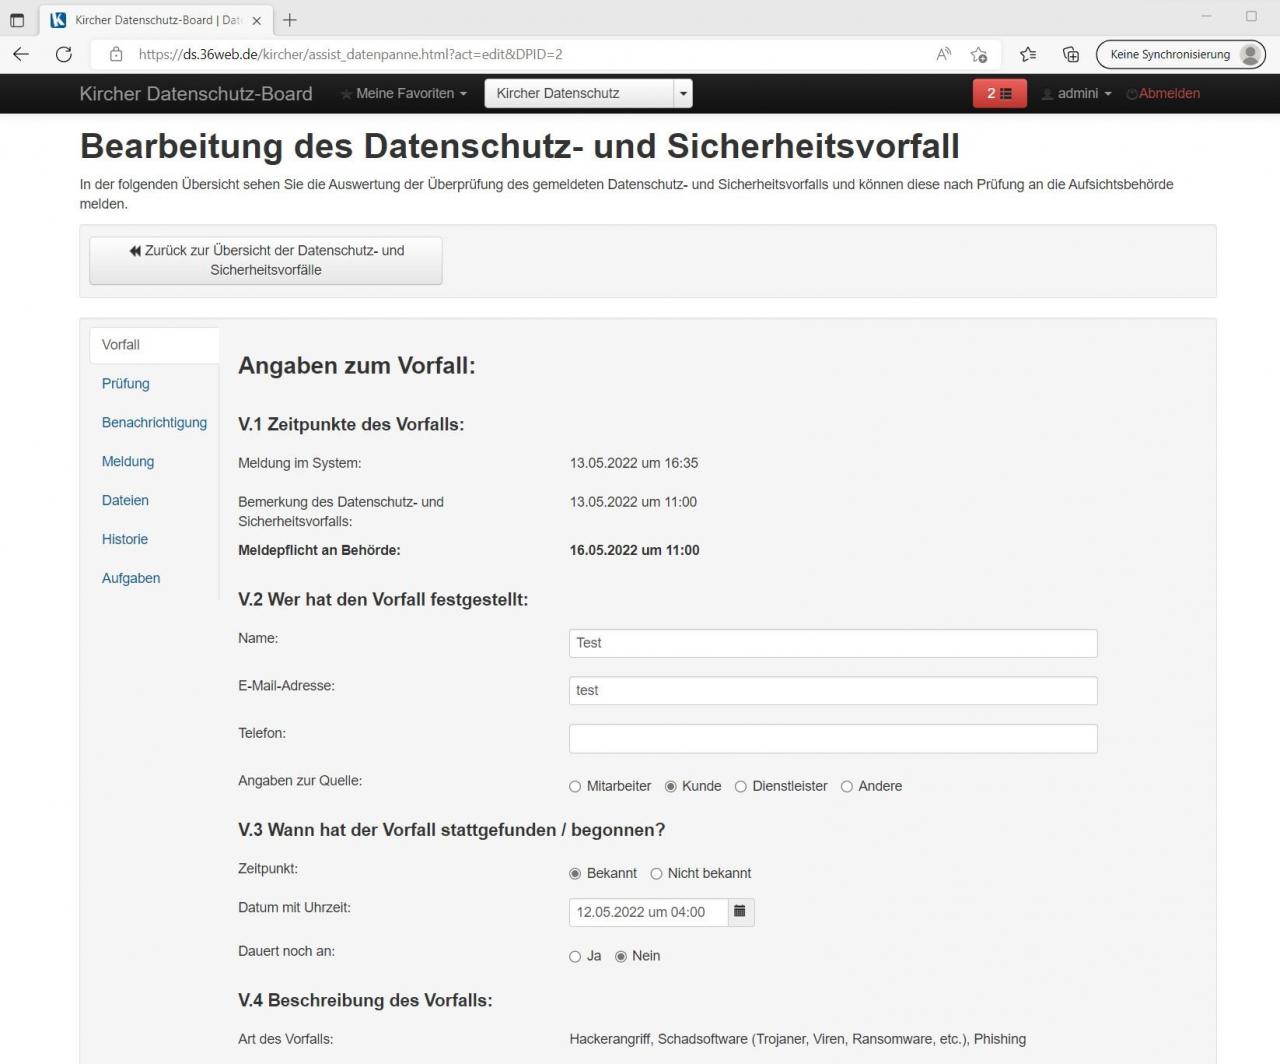Minimize the browser window
Image resolution: width=1280 pixels, height=1064 pixels.
pyautogui.click(x=1206, y=16)
